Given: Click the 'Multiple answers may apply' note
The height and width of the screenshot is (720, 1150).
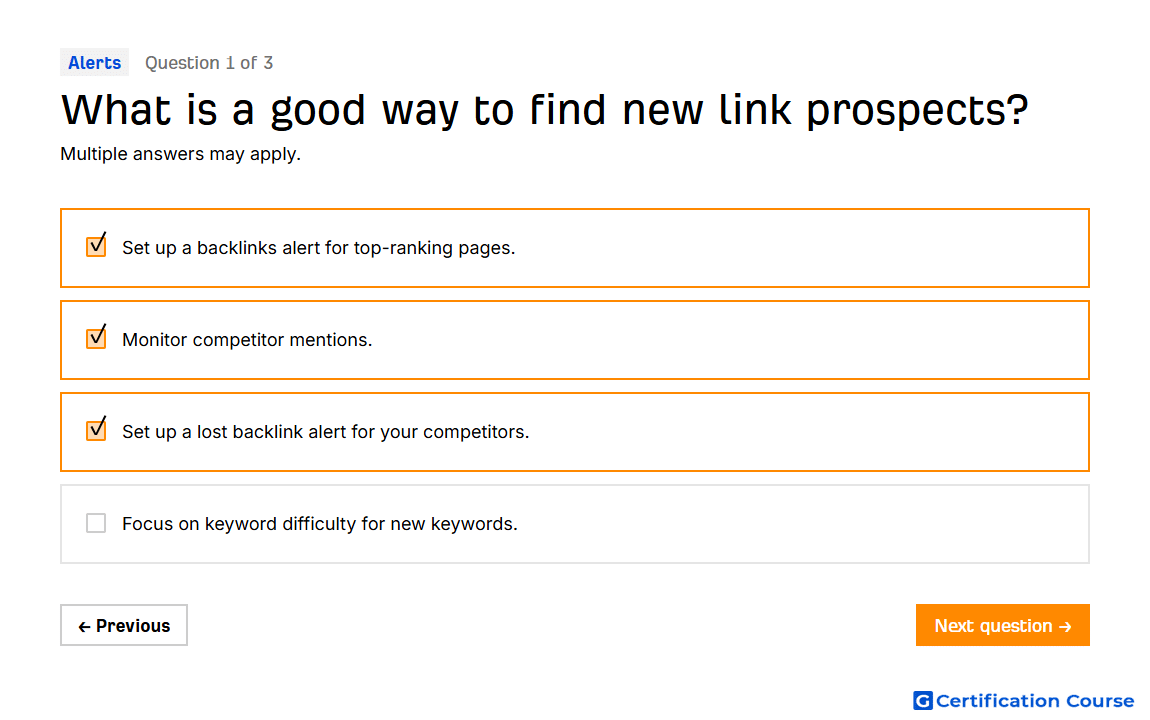Looking at the screenshot, I should pyautogui.click(x=180, y=154).
